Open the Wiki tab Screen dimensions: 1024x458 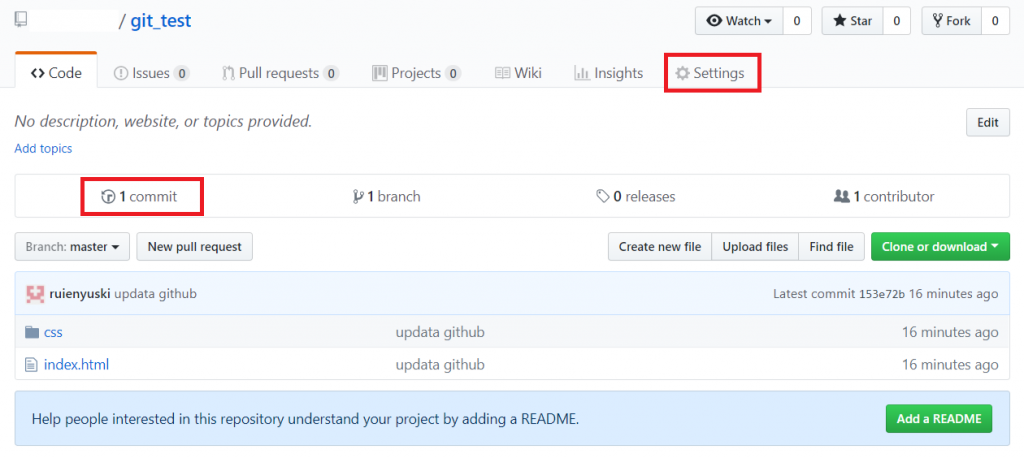(x=519, y=73)
